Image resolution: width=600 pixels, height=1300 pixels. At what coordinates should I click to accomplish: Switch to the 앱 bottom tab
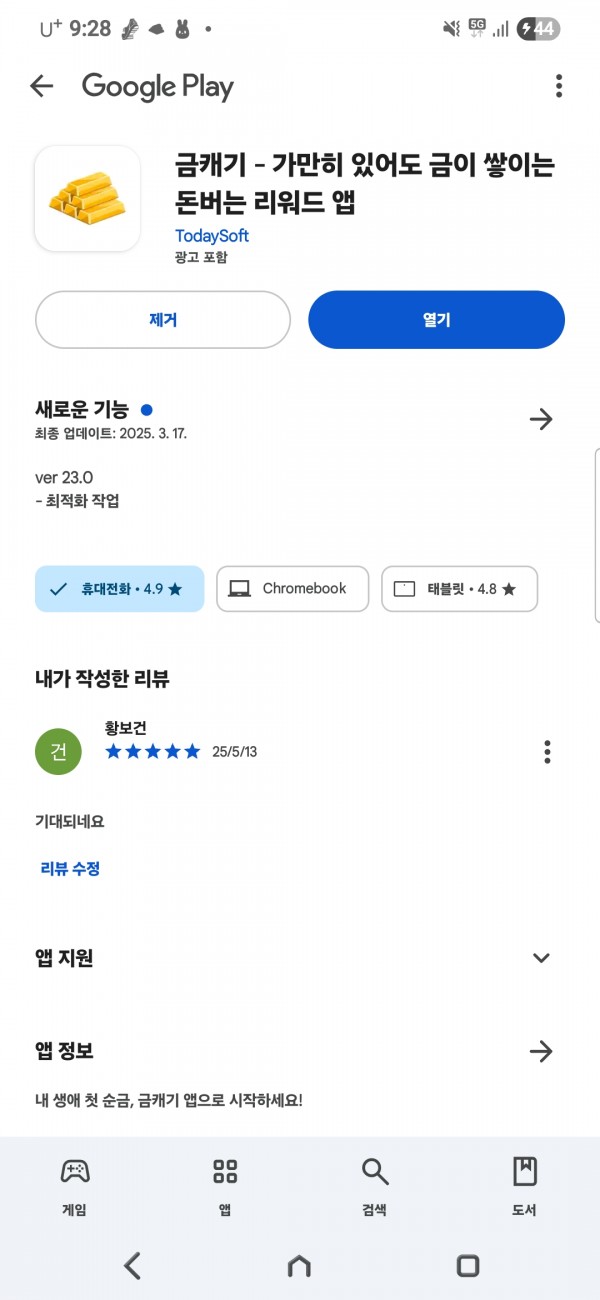pos(225,1187)
